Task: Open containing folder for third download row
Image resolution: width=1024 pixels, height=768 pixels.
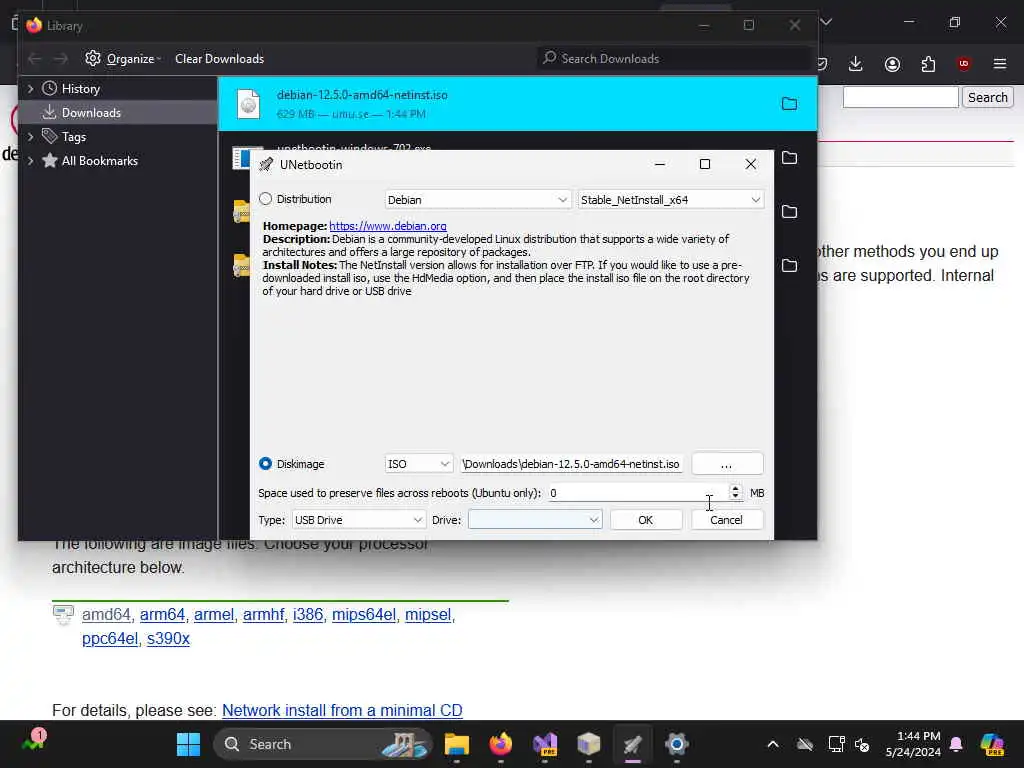Action: click(790, 212)
